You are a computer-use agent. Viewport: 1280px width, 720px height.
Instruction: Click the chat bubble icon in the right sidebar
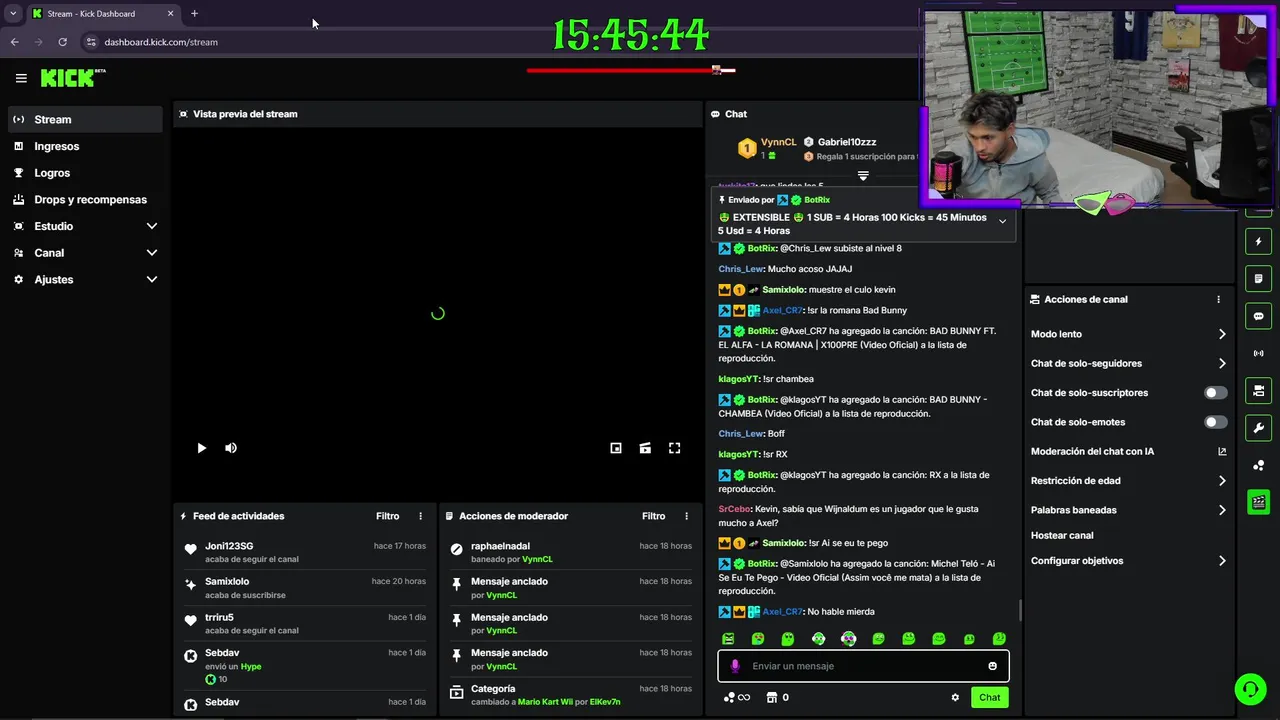pyautogui.click(x=1259, y=316)
